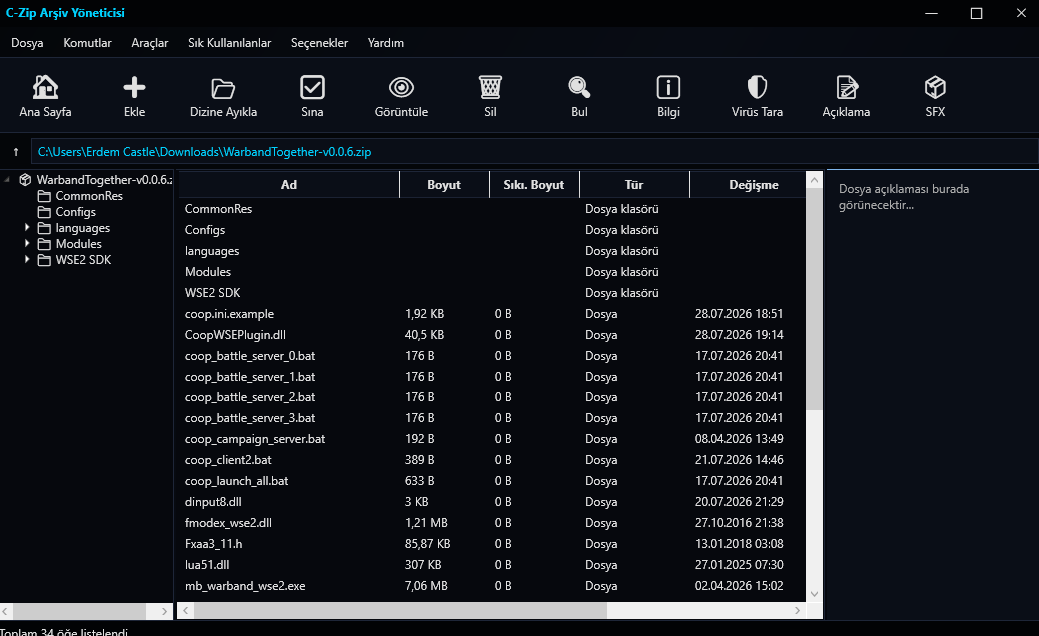This screenshot has height=636, width=1039.
Task: Sort by Sıkı. Boyut column header
Action: click(x=534, y=185)
